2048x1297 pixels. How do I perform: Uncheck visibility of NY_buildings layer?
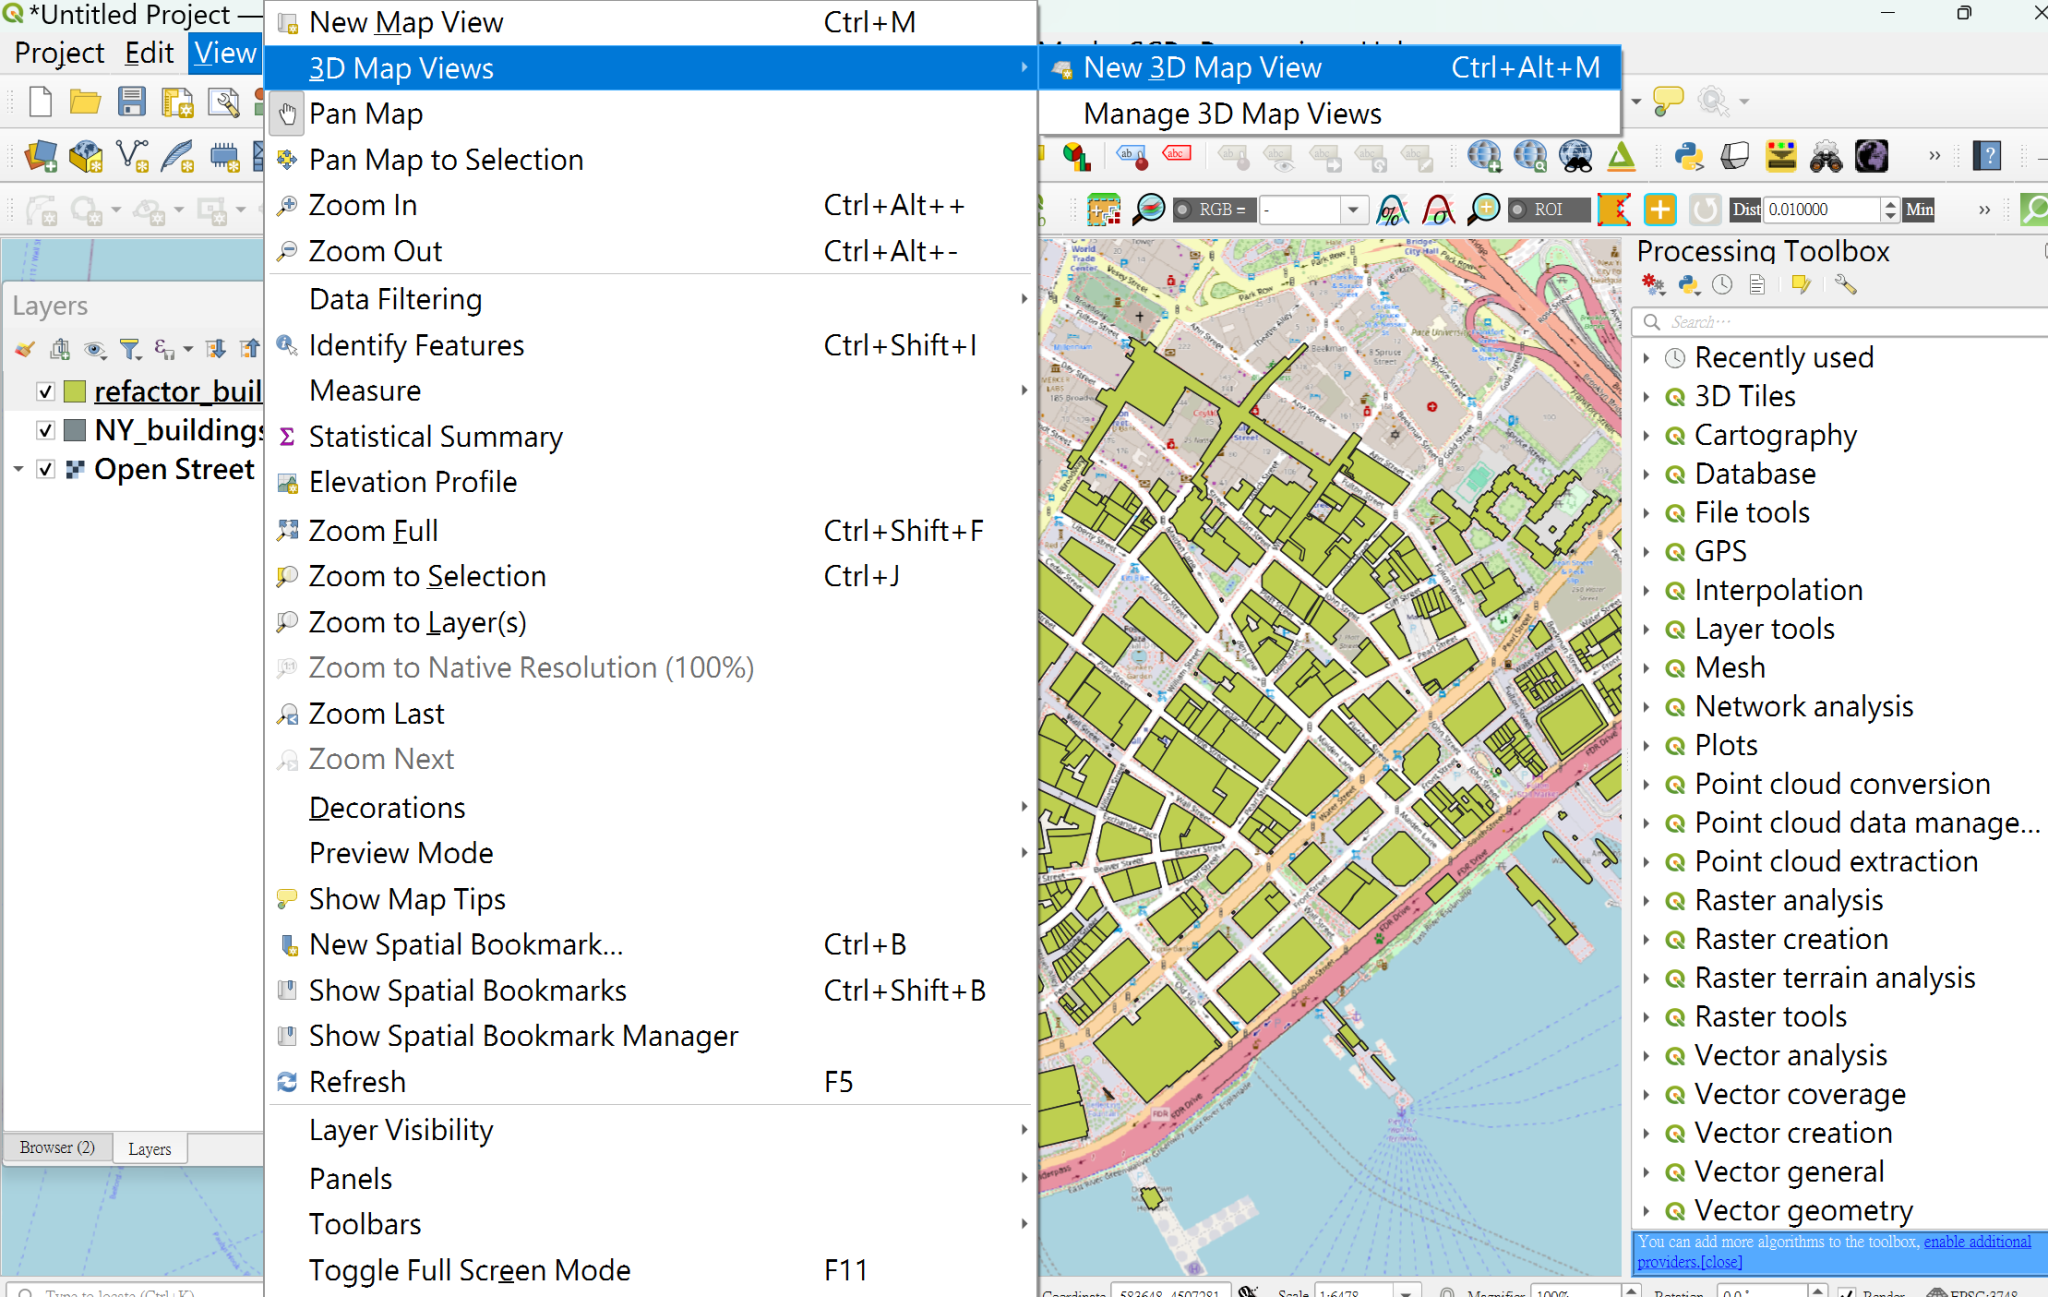pos(44,430)
